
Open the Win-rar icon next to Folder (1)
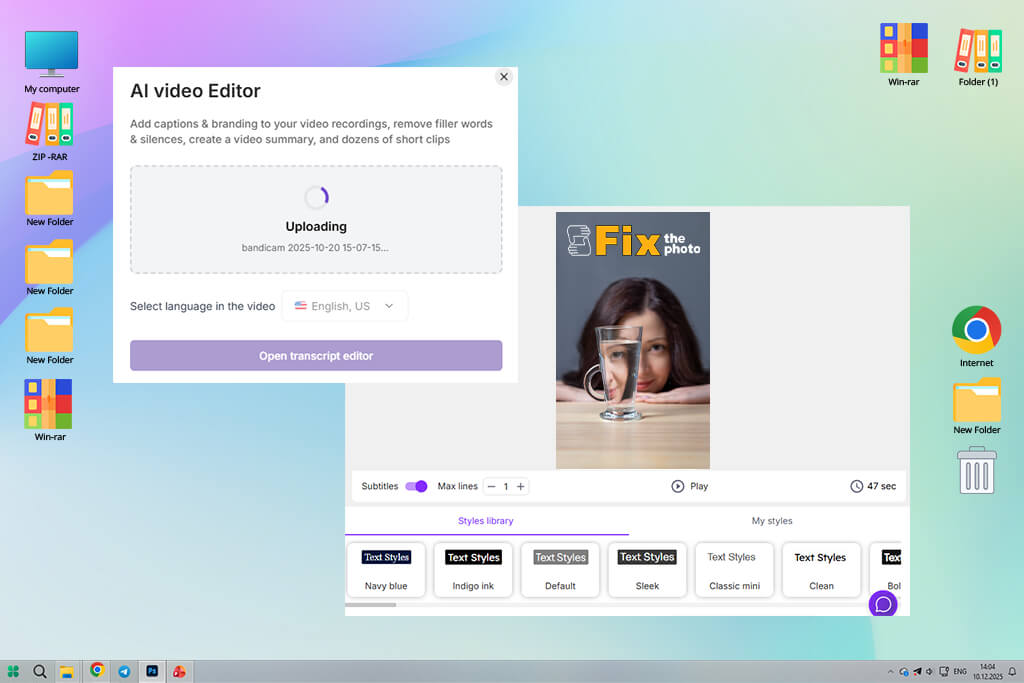click(x=903, y=54)
